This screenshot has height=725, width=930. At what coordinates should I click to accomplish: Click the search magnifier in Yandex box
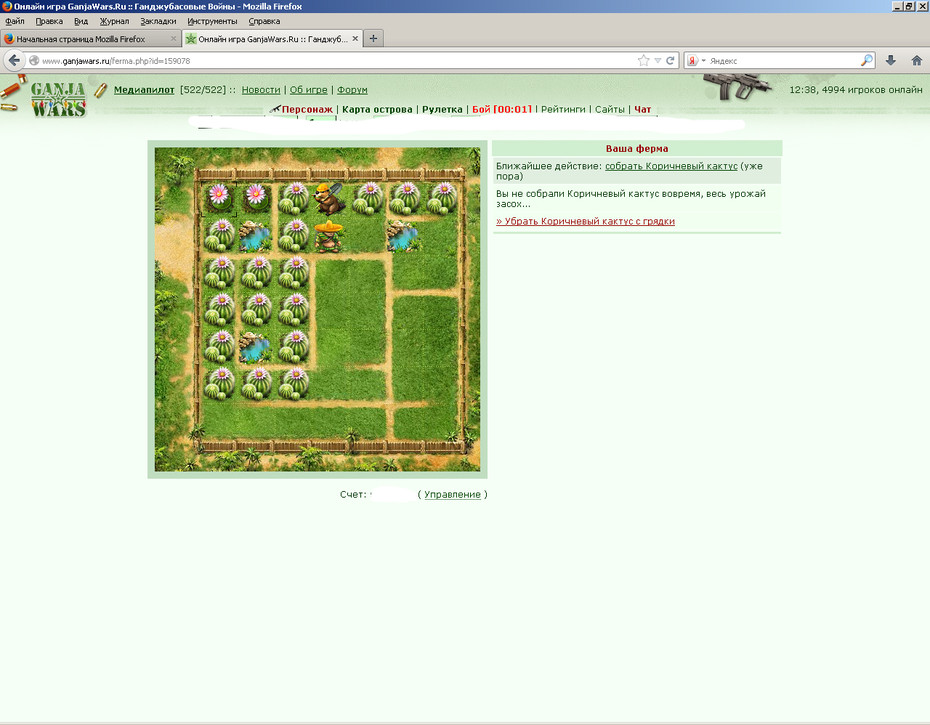867,61
